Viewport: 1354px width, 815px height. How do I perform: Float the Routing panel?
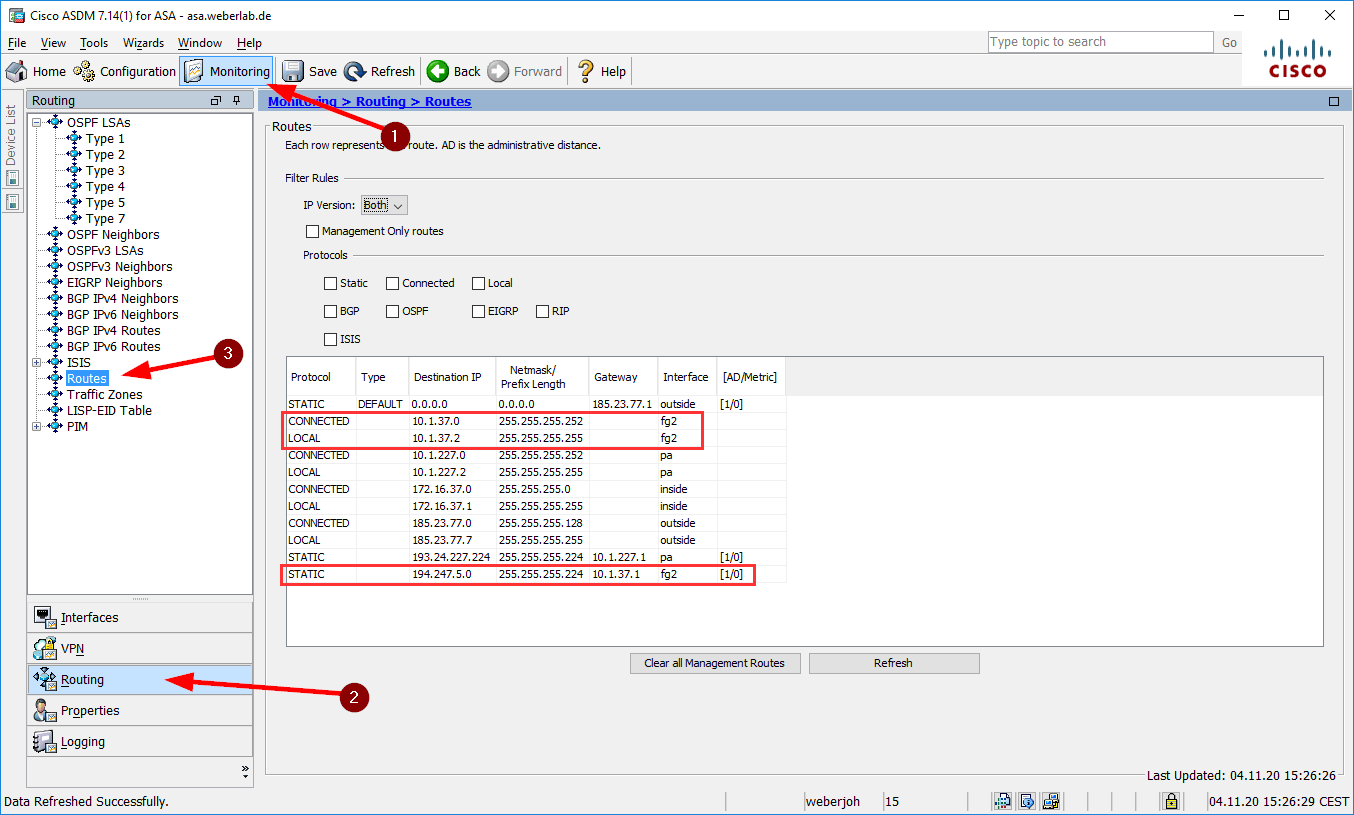pos(216,100)
